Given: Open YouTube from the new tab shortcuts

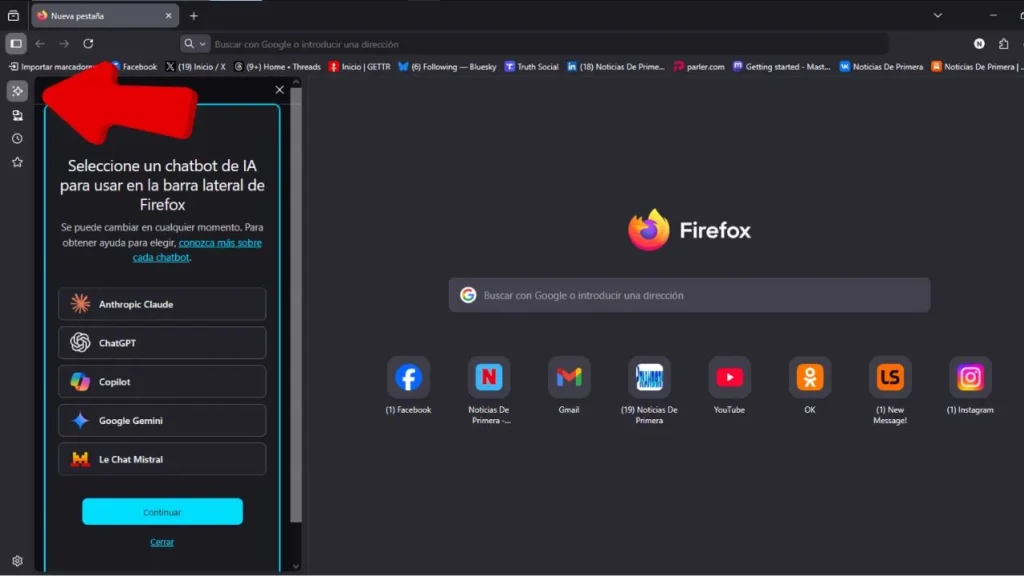Looking at the screenshot, I should [729, 377].
